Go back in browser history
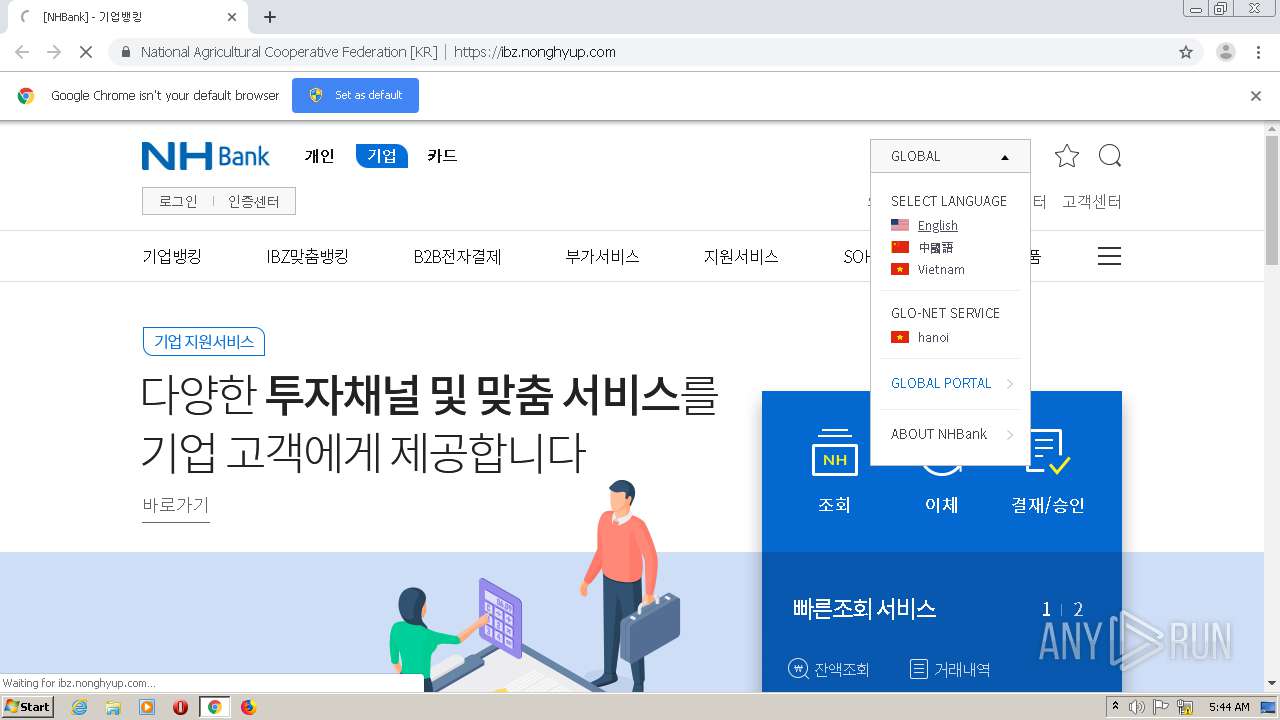Image resolution: width=1280 pixels, height=720 pixels. (22, 52)
